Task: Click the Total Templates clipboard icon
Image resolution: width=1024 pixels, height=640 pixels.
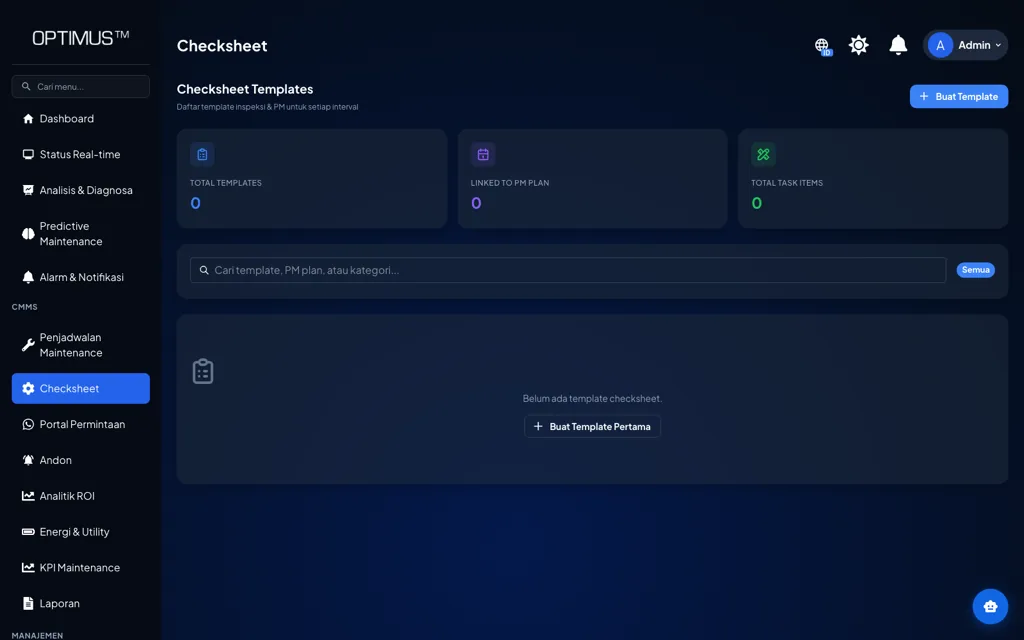Action: pyautogui.click(x=202, y=155)
